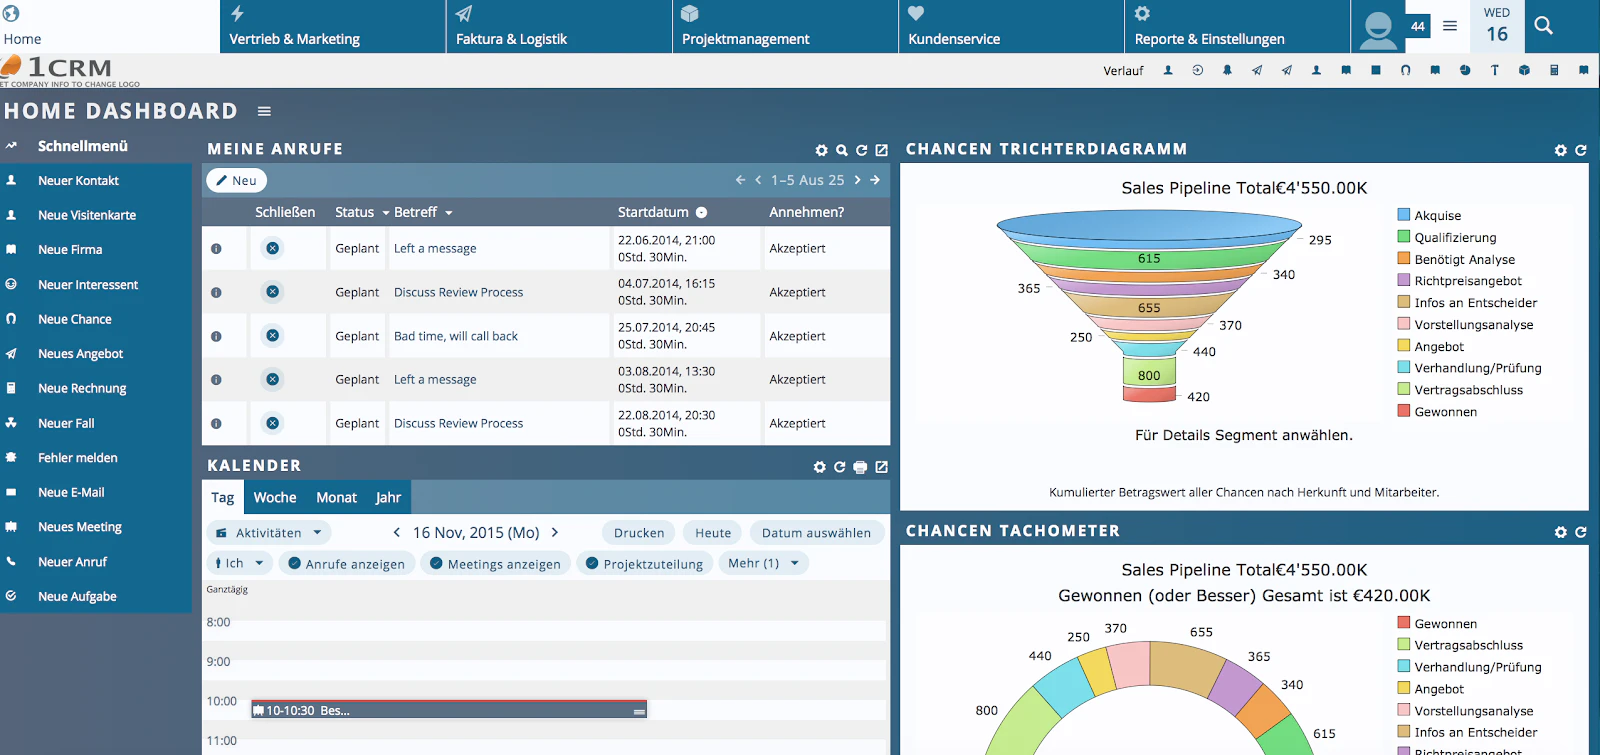Screen dimensions: 1600x755
Task: Toggle Meetings anzeigen filter
Action: pyautogui.click(x=495, y=564)
